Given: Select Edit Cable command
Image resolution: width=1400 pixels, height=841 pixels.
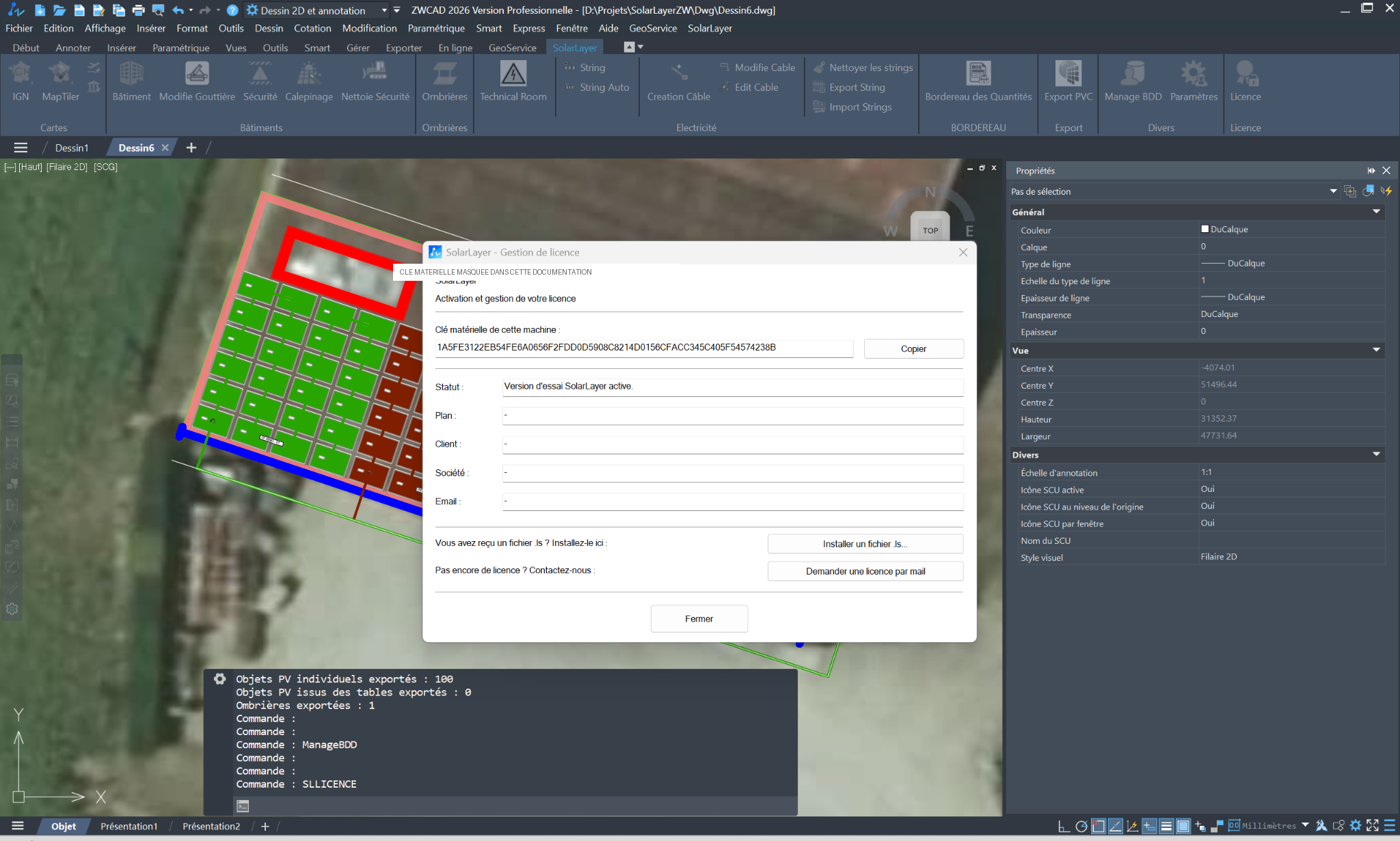Looking at the screenshot, I should coord(748,87).
